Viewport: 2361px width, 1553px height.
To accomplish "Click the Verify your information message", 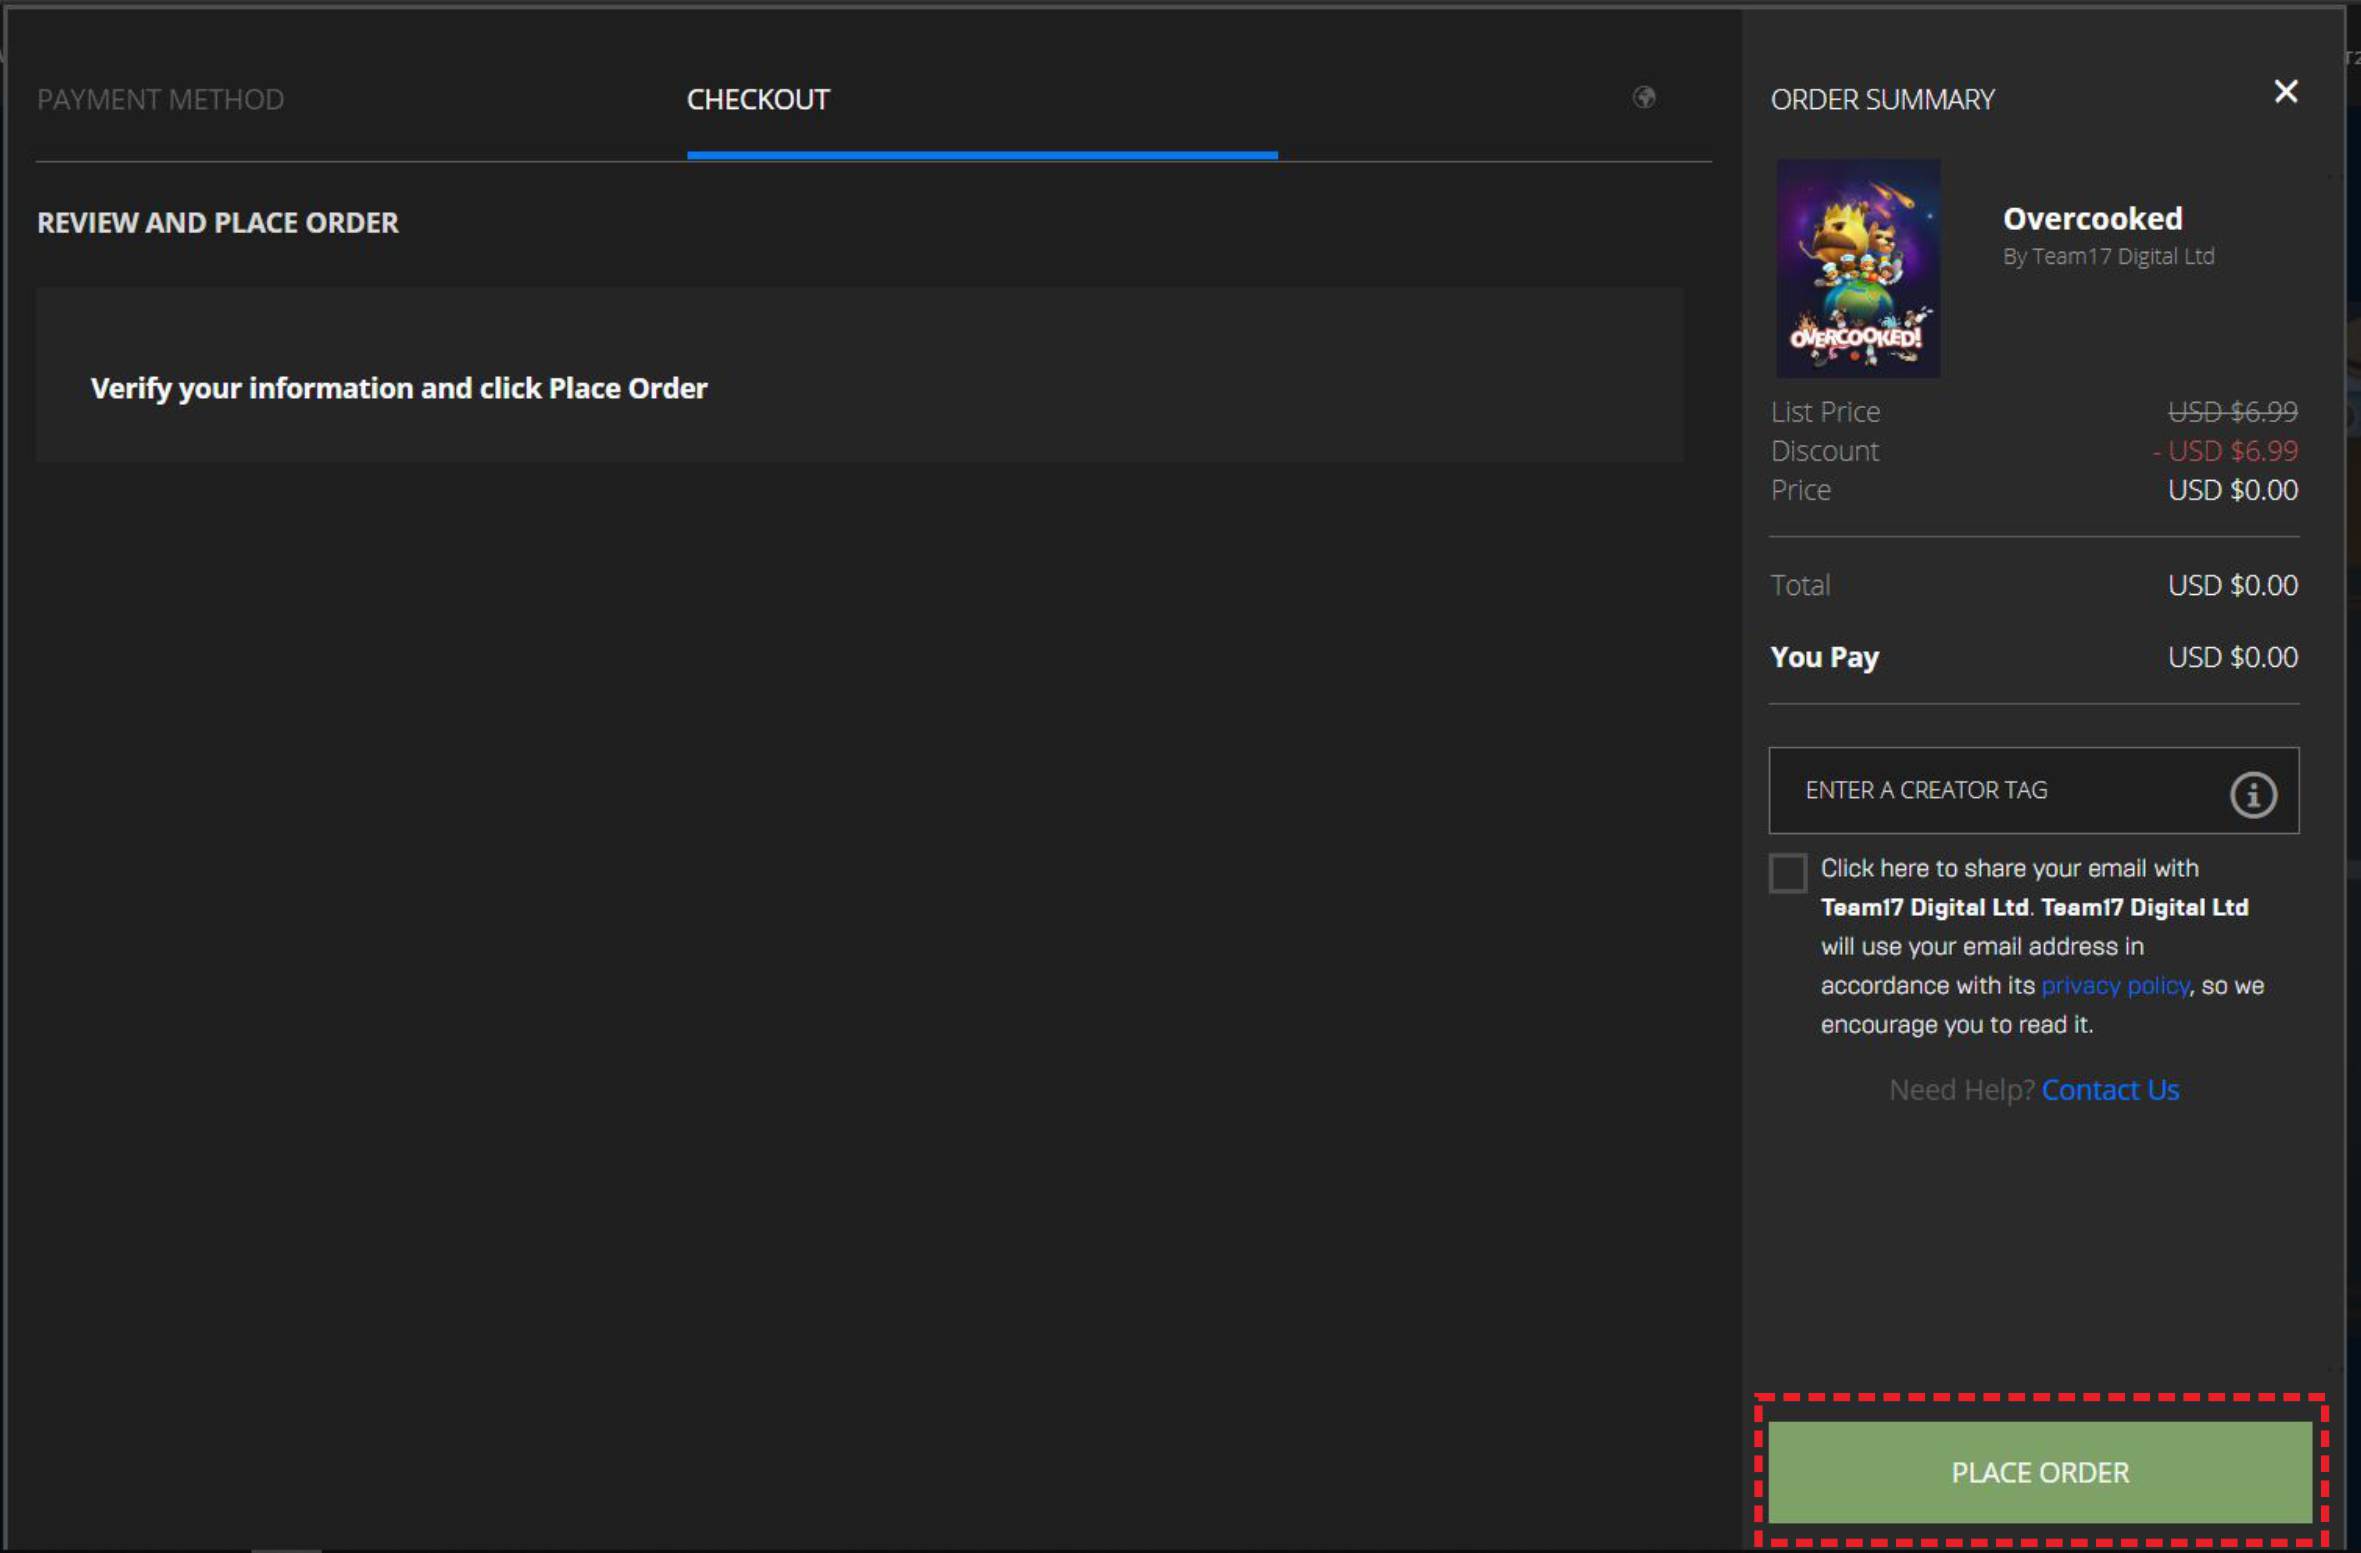I will (398, 388).
